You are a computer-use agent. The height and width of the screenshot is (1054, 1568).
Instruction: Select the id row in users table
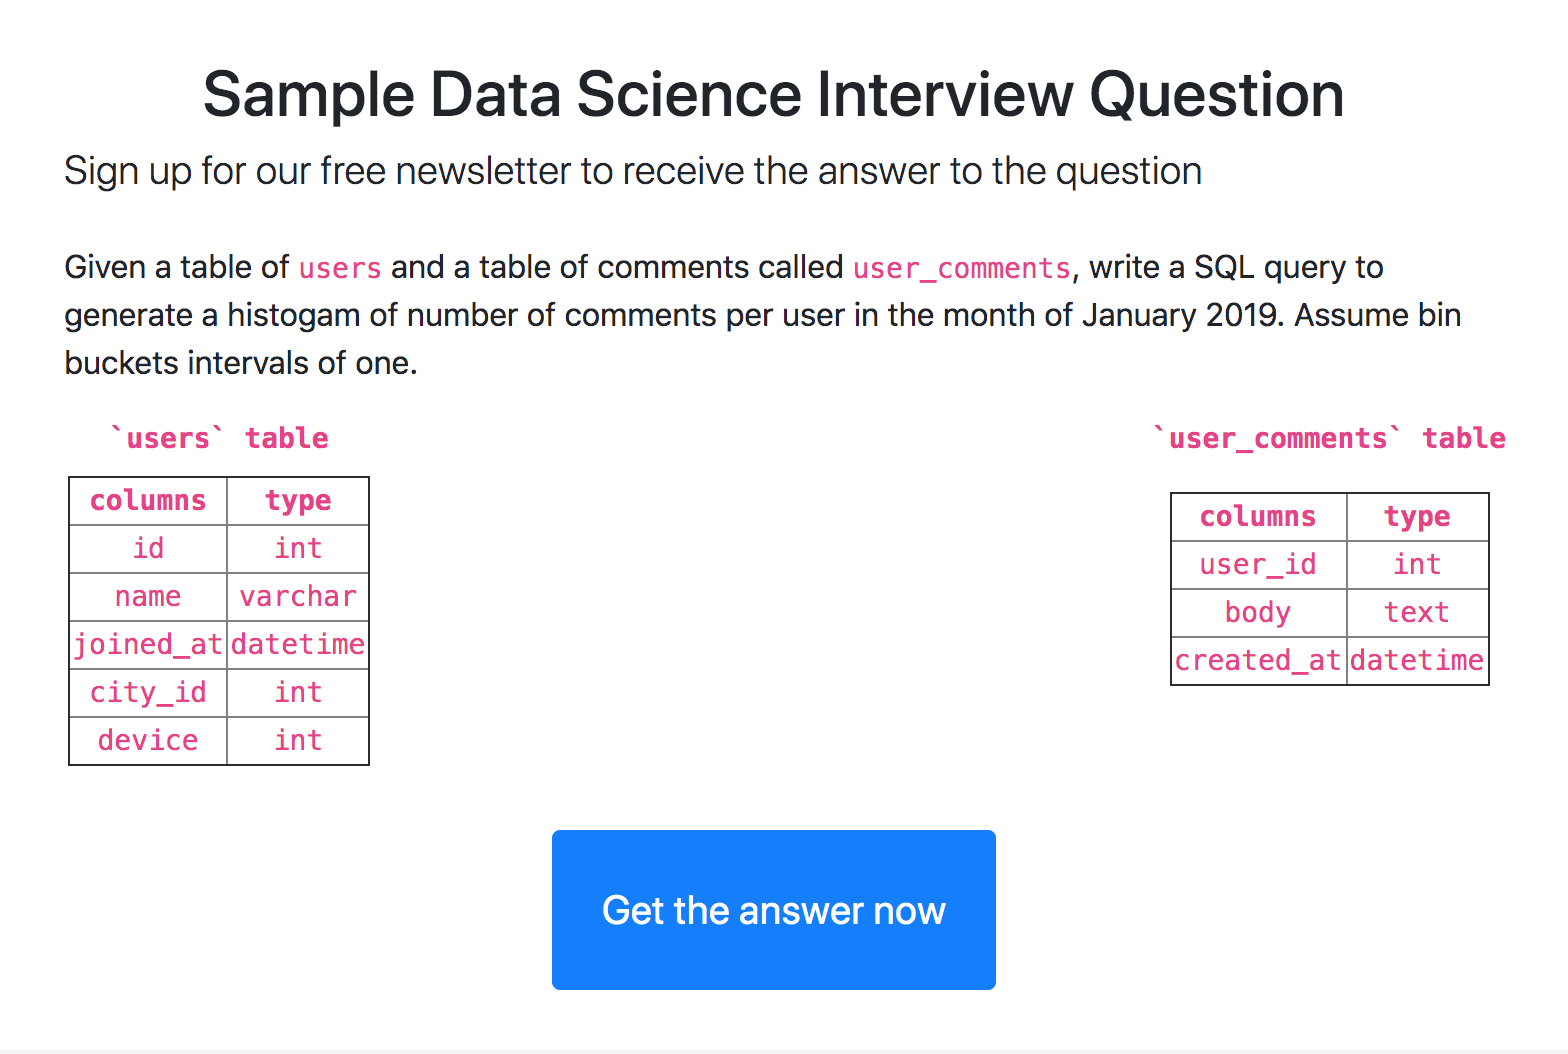[x=147, y=548]
